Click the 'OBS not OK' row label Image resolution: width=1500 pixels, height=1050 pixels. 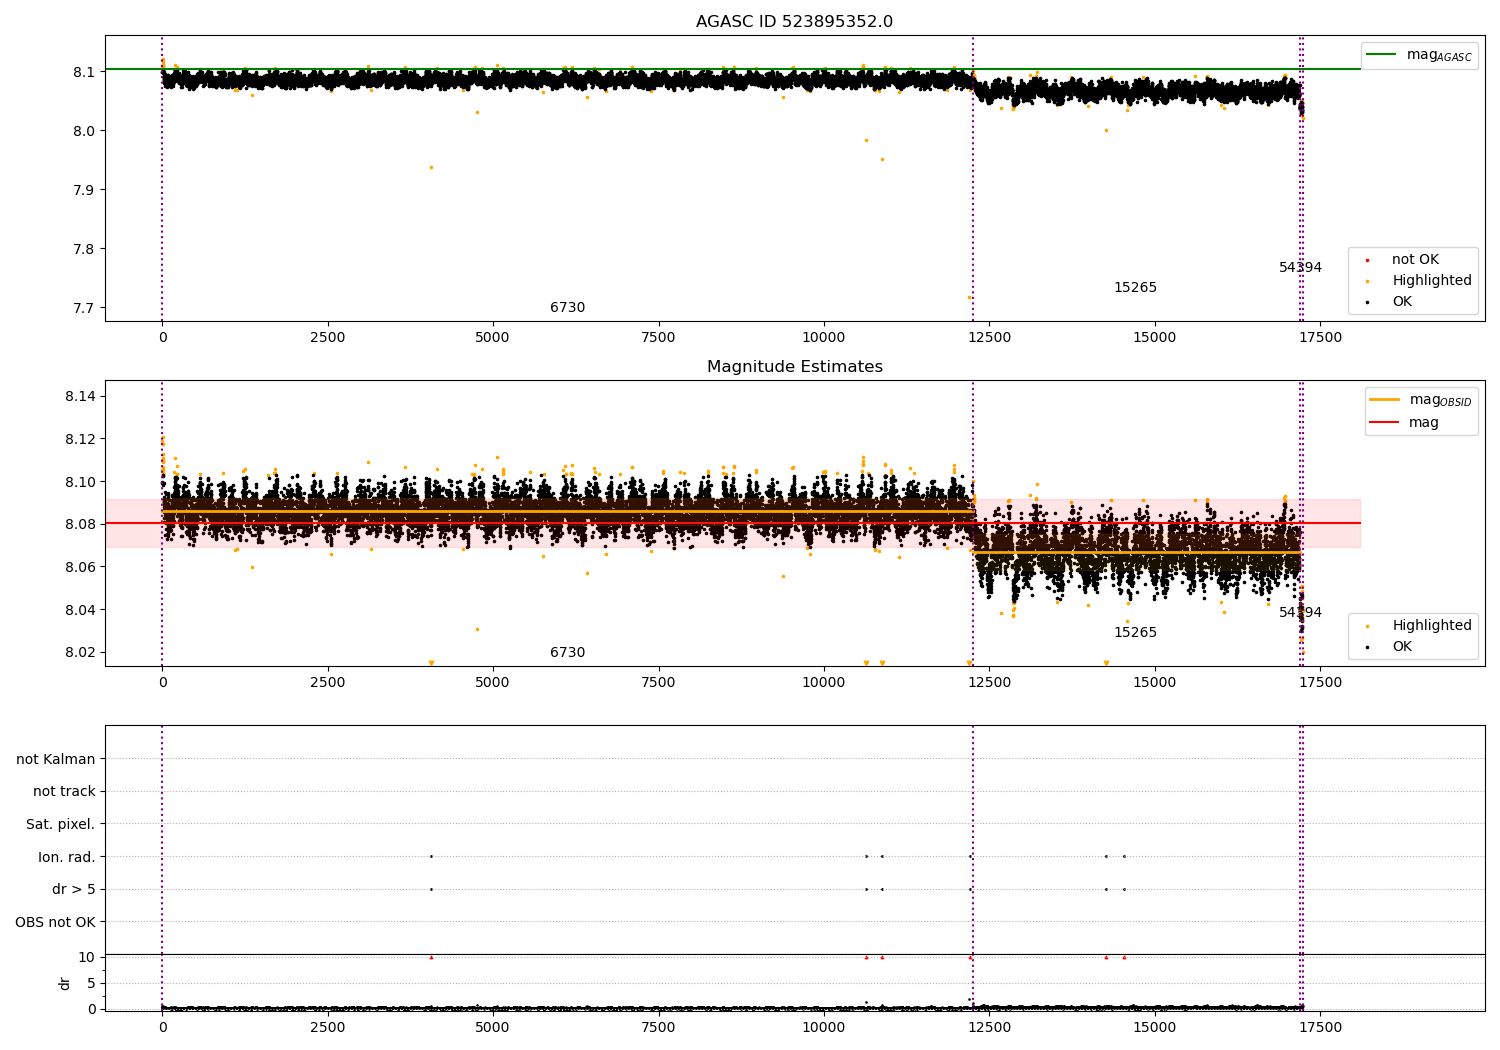(56, 923)
